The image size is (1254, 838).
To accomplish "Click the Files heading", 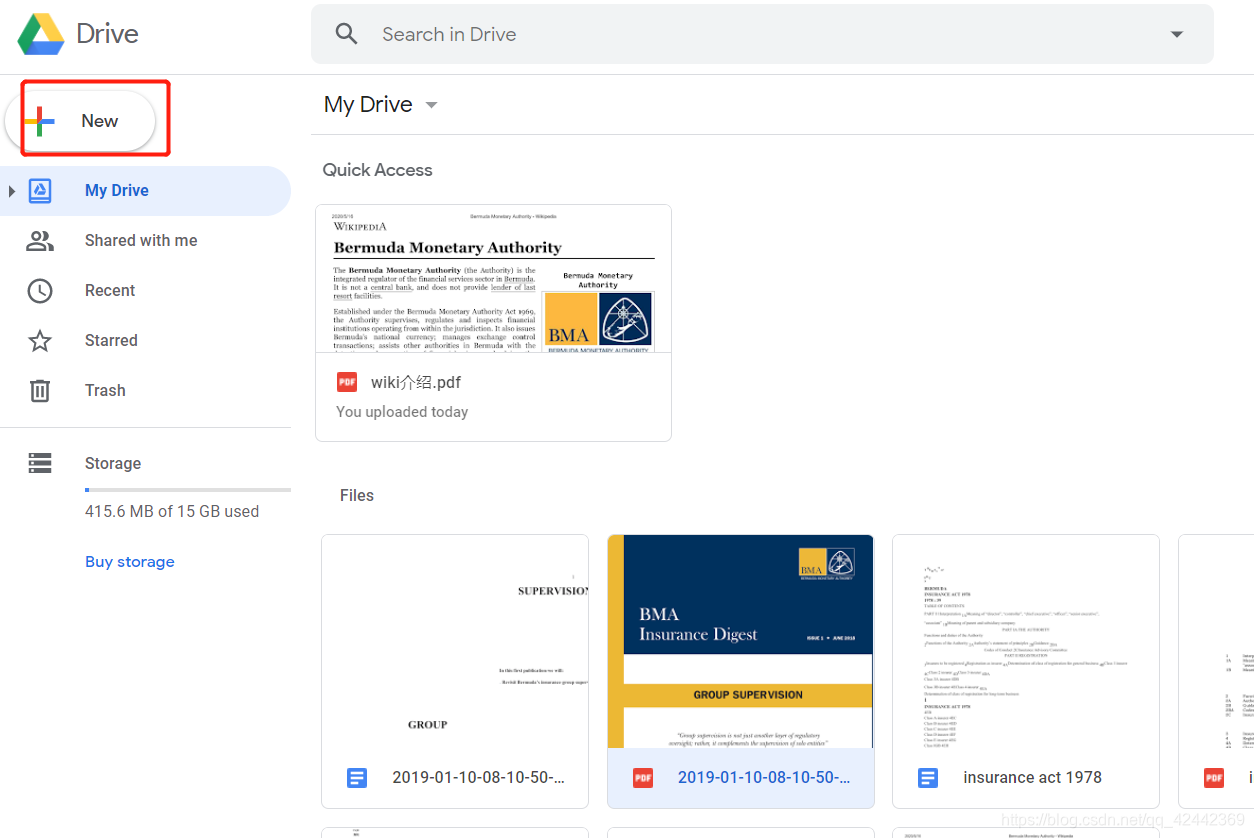I will (x=357, y=495).
